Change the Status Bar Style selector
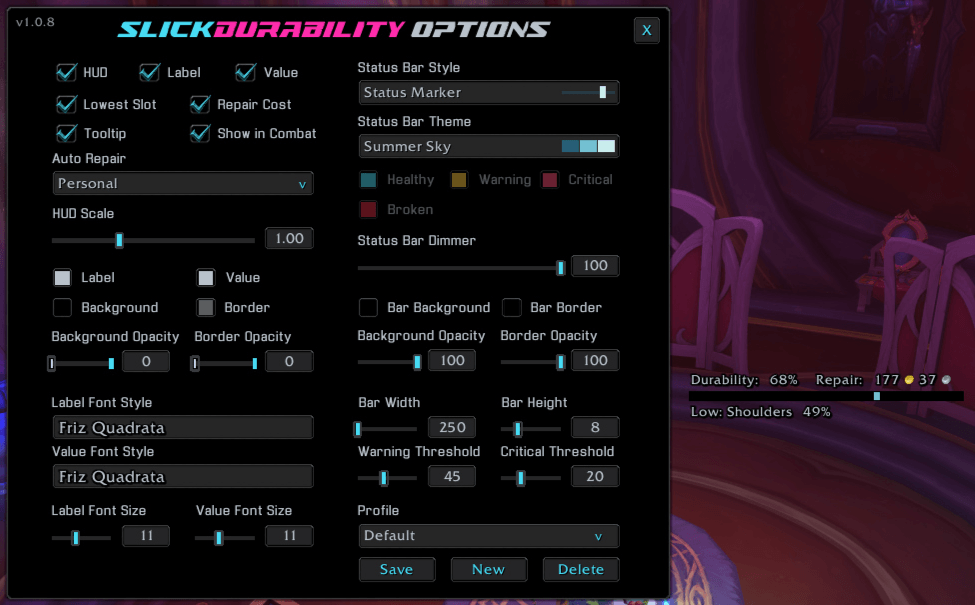The width and height of the screenshot is (975, 605). pos(489,93)
